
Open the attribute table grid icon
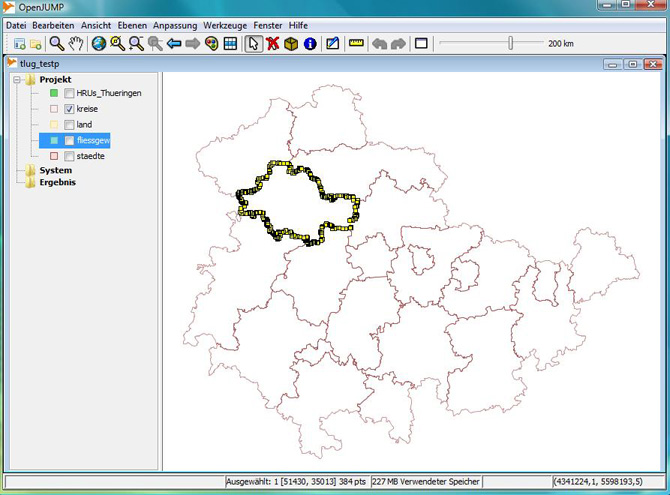[x=230, y=44]
